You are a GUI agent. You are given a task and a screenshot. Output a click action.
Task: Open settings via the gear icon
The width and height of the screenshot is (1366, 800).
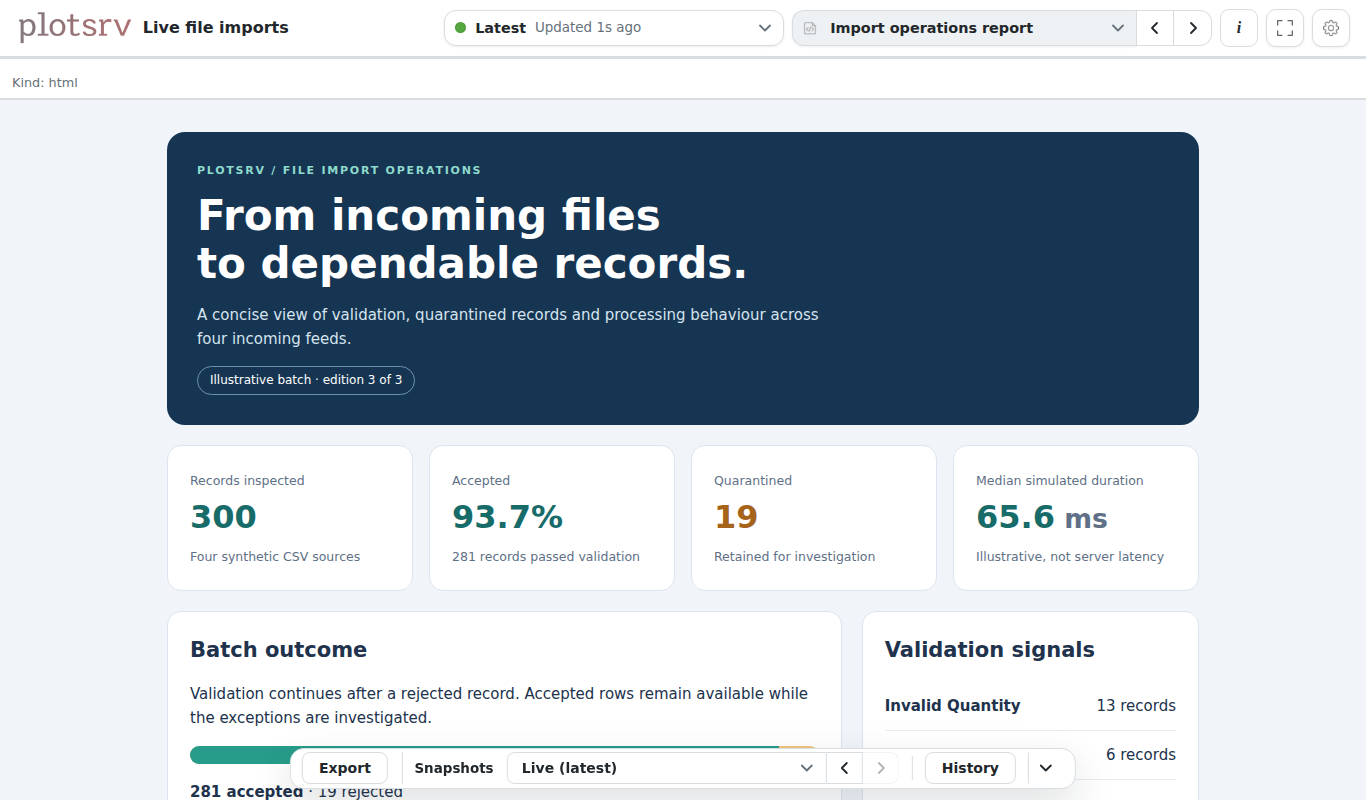tap(1331, 28)
